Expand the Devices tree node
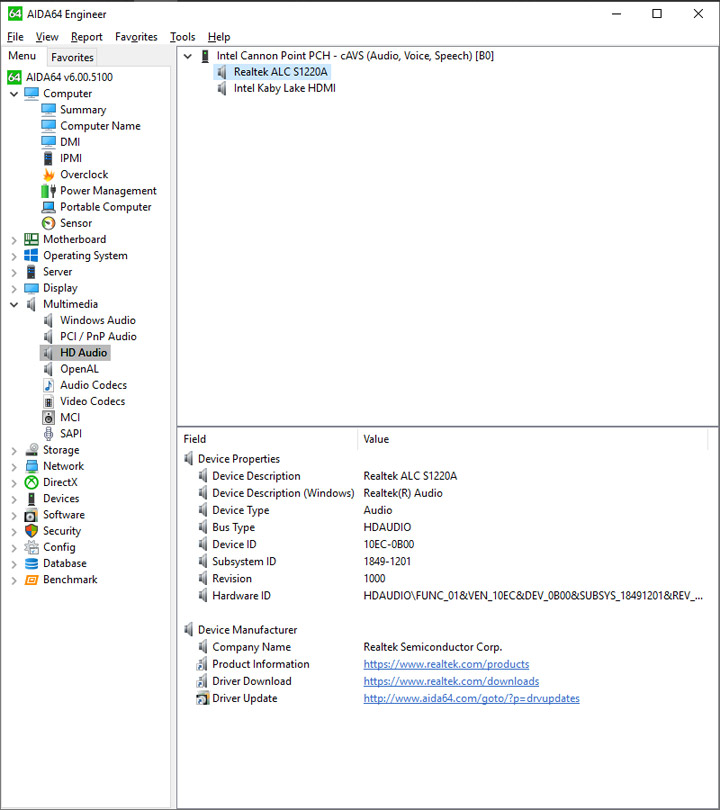 (14, 499)
